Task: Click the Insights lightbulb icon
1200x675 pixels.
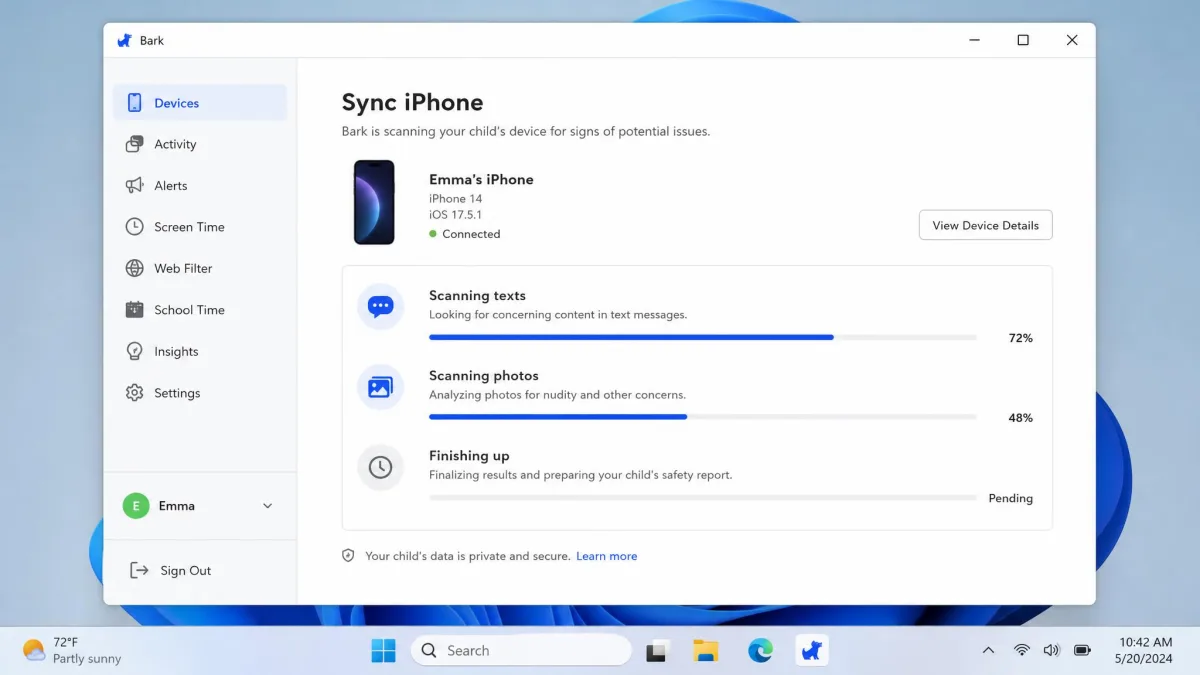Action: [134, 352]
